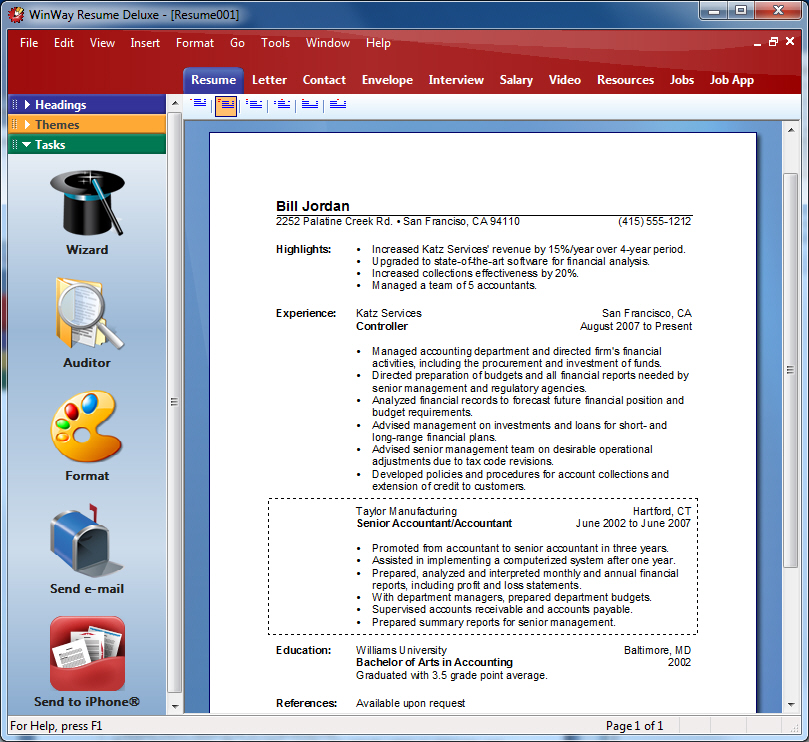Viewport: 809px width, 742px height.
Task: Open the Tools menu
Action: coord(275,43)
